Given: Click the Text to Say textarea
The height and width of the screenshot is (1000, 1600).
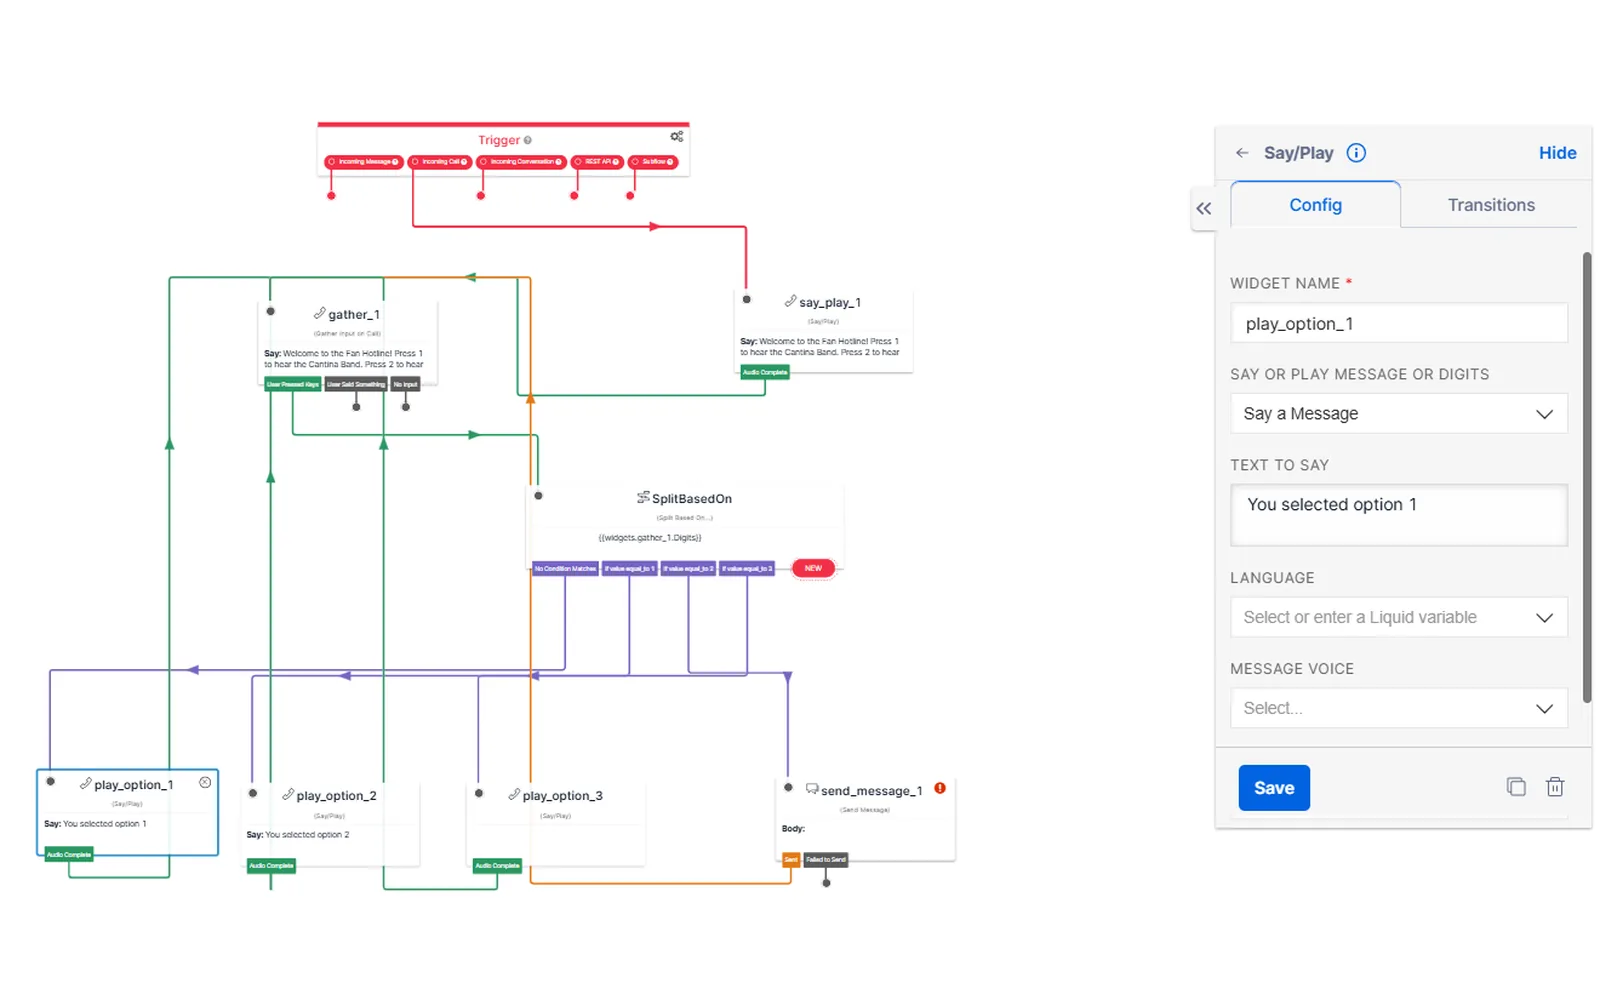Looking at the screenshot, I should 1398,515.
